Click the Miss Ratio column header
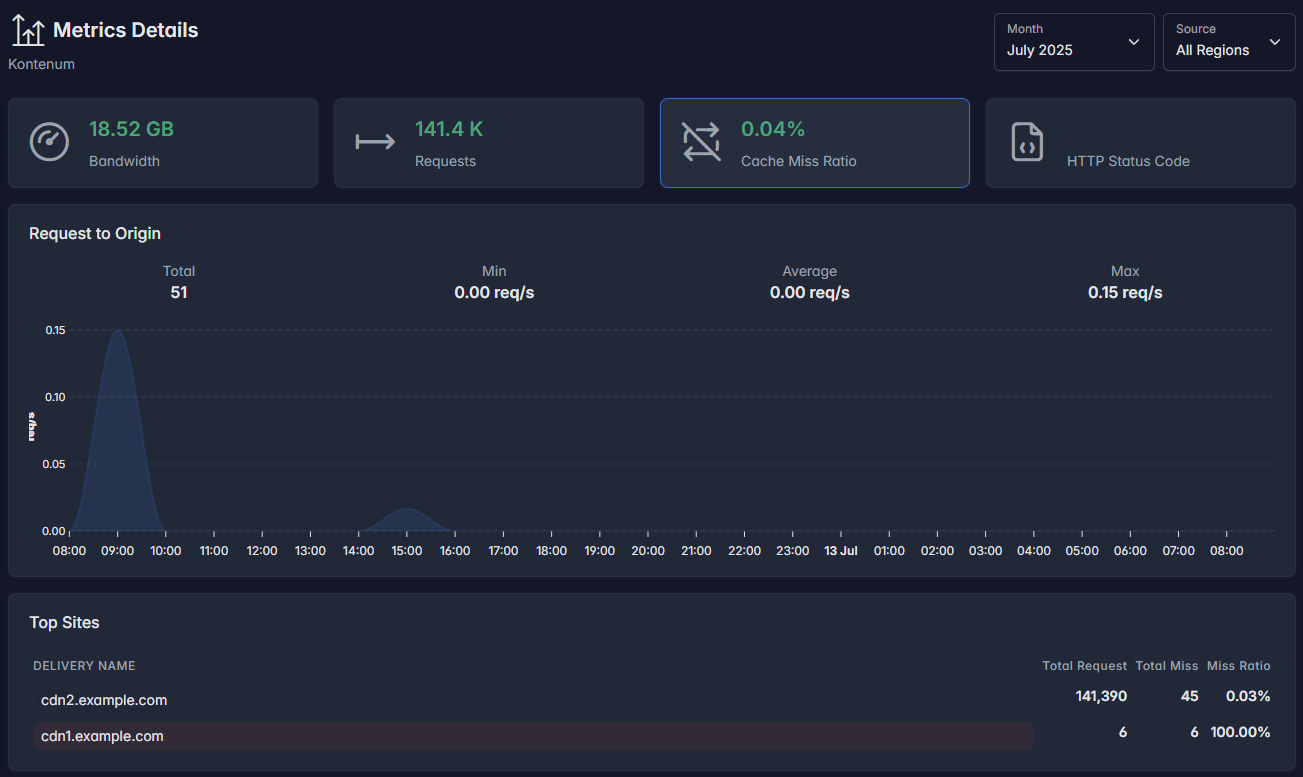The image size is (1303, 777). tap(1239, 666)
